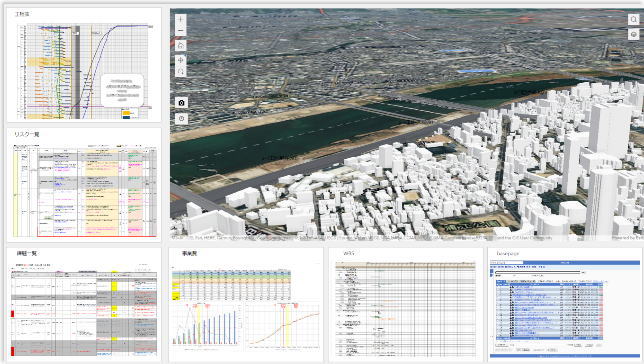This screenshot has height=364, width=644.
Task: Open the map search magnifier icon
Action: [x=634, y=19]
